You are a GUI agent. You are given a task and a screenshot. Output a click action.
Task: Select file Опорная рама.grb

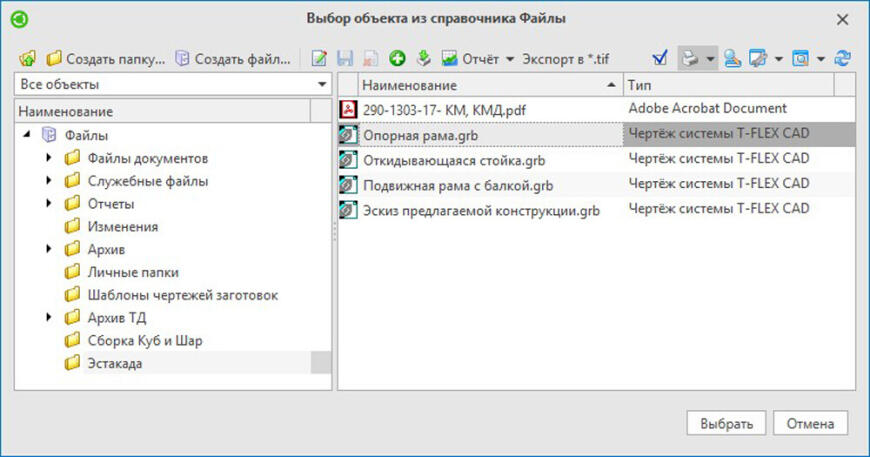point(421,135)
